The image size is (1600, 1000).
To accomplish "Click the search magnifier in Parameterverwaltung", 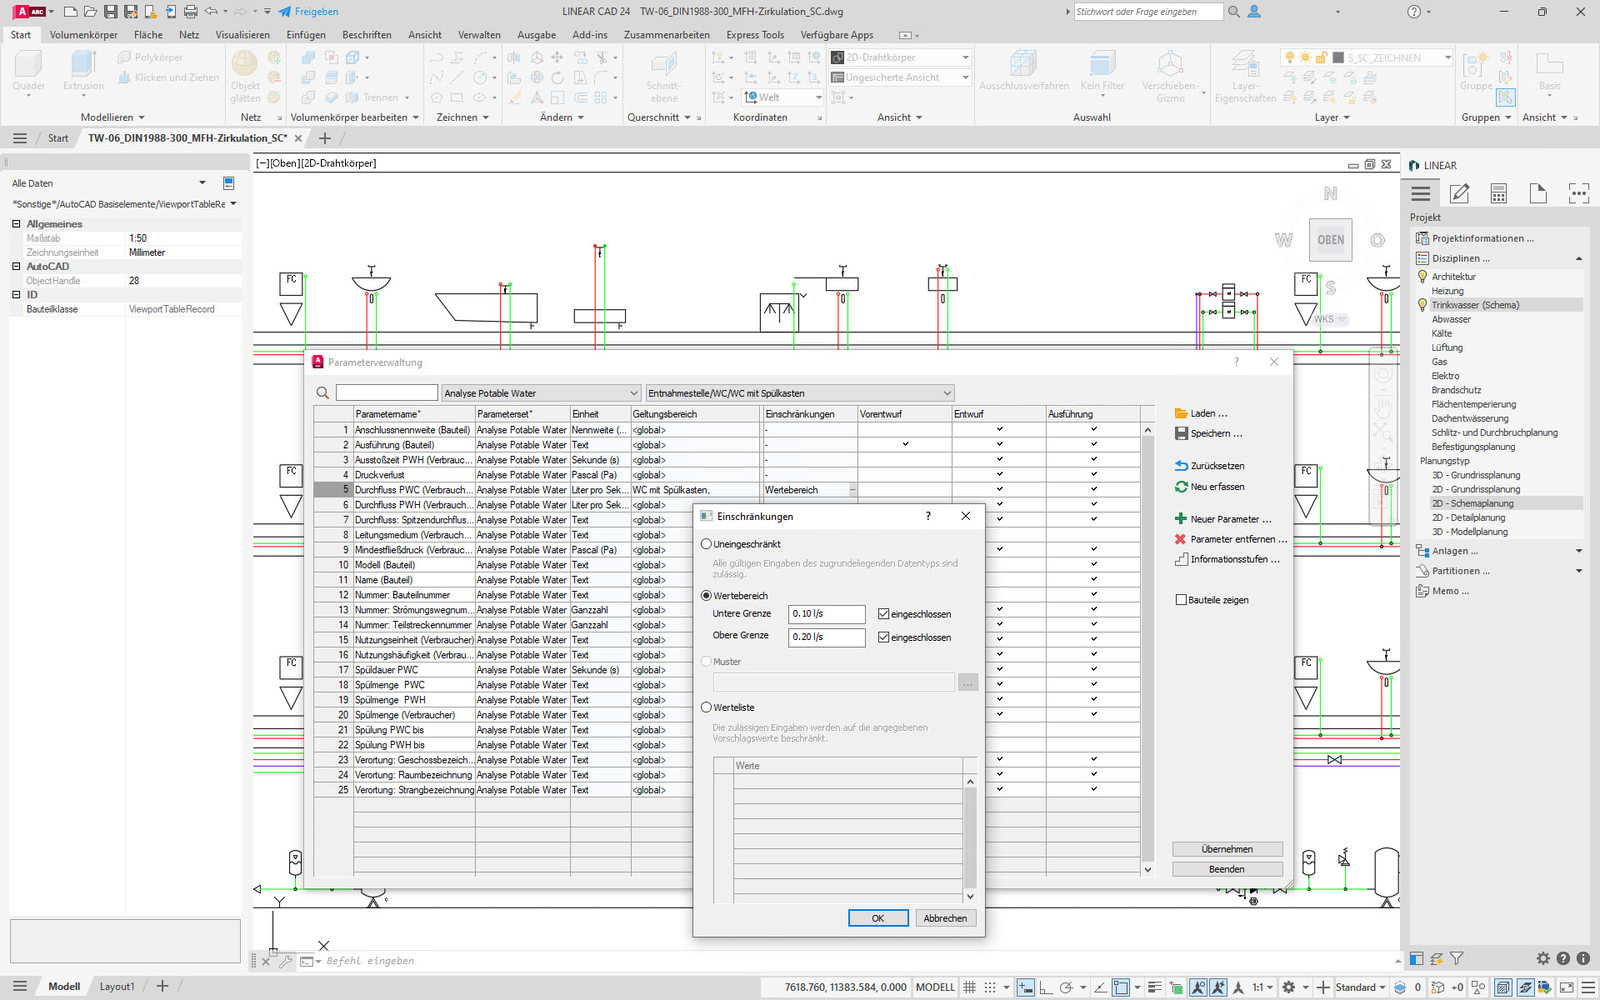I will (323, 393).
